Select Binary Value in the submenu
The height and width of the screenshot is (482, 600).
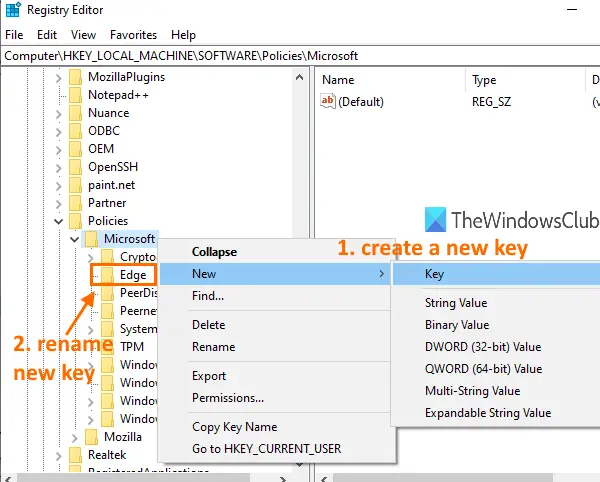point(496,325)
